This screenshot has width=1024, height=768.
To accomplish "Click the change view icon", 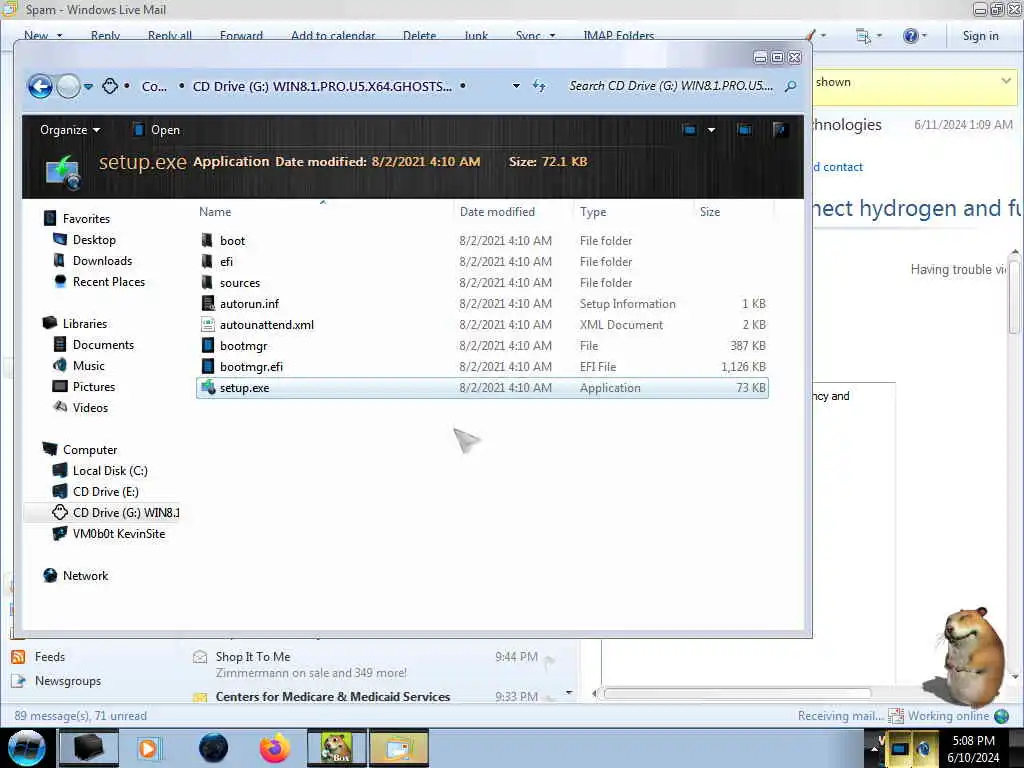I will [x=689, y=130].
